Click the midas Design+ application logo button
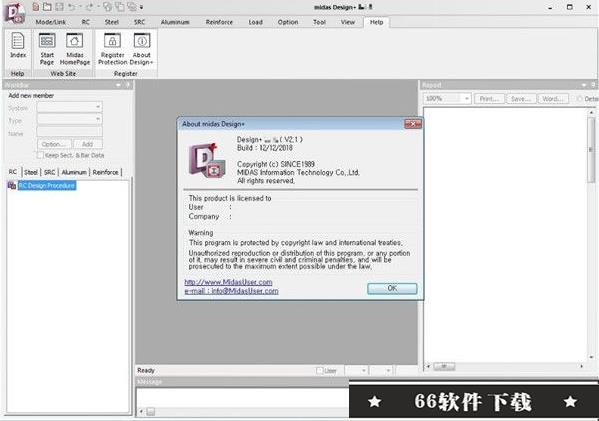Image resolution: width=599 pixels, height=421 pixels. tap(15, 13)
